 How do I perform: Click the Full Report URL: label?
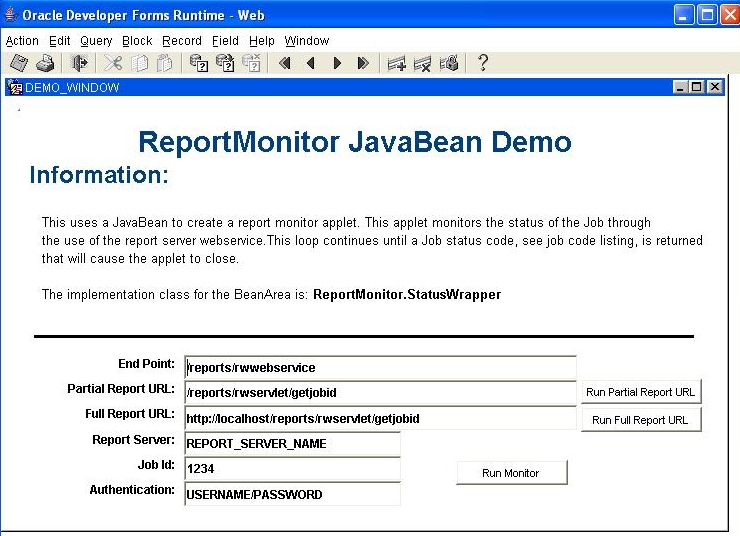(130, 414)
